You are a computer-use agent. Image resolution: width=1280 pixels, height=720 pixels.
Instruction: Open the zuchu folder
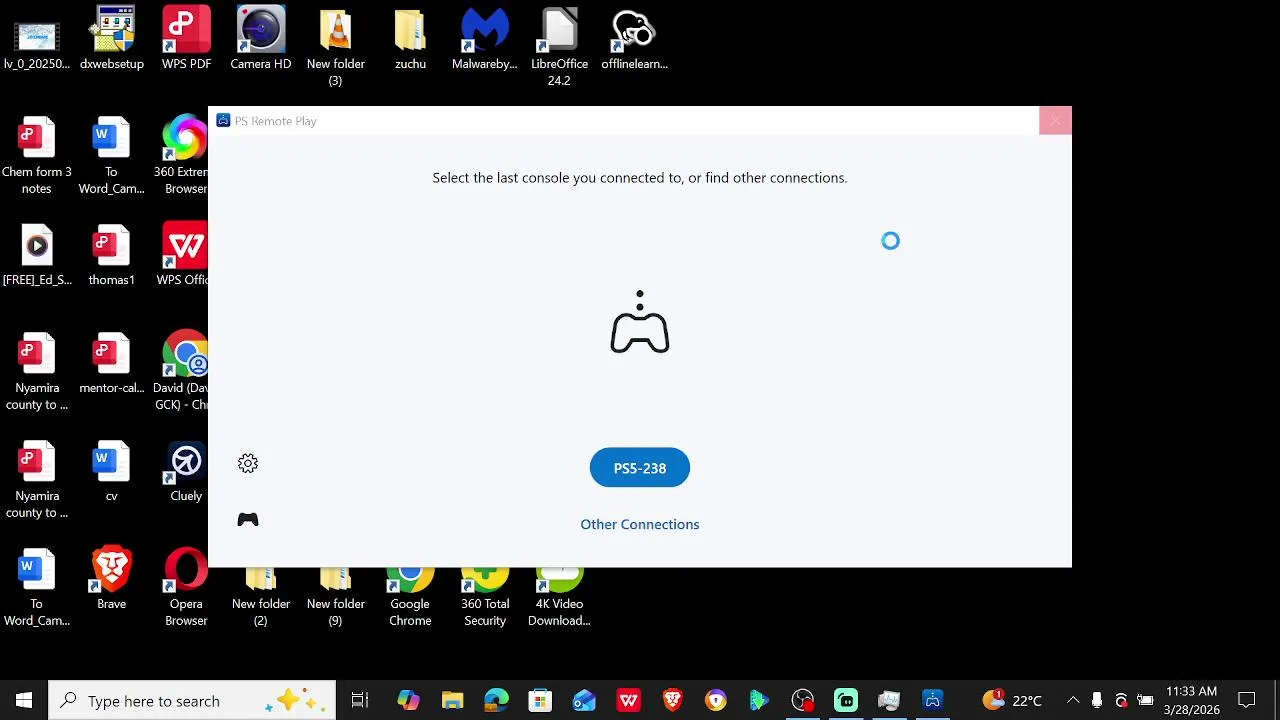(410, 40)
